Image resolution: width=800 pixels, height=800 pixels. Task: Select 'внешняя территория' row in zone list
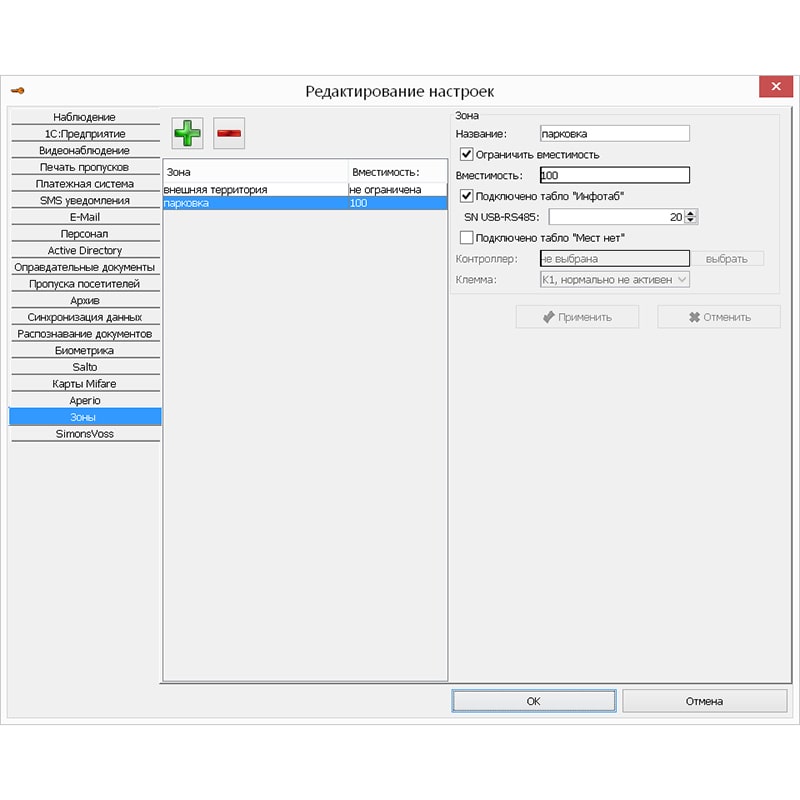click(x=254, y=189)
